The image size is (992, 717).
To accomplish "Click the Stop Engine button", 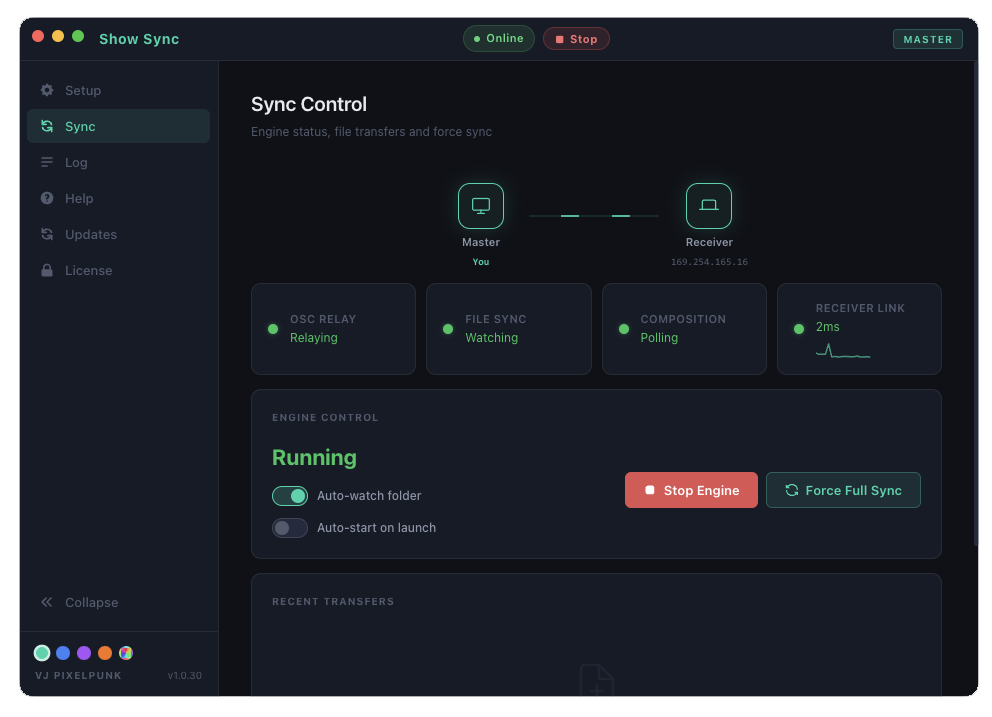I will (x=691, y=490).
